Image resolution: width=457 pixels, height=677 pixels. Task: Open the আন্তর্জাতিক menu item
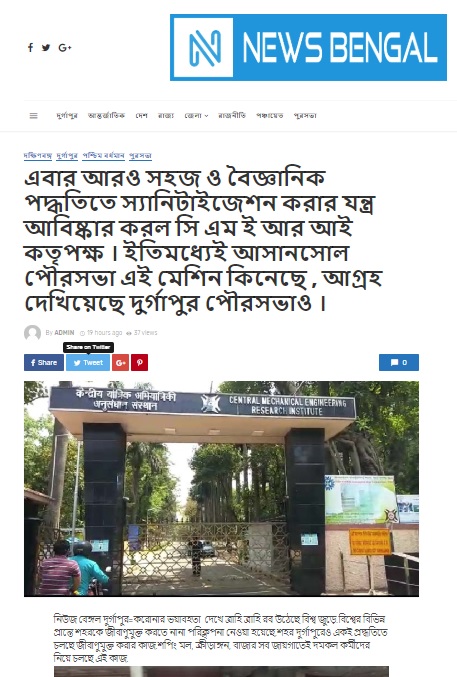[x=106, y=116]
